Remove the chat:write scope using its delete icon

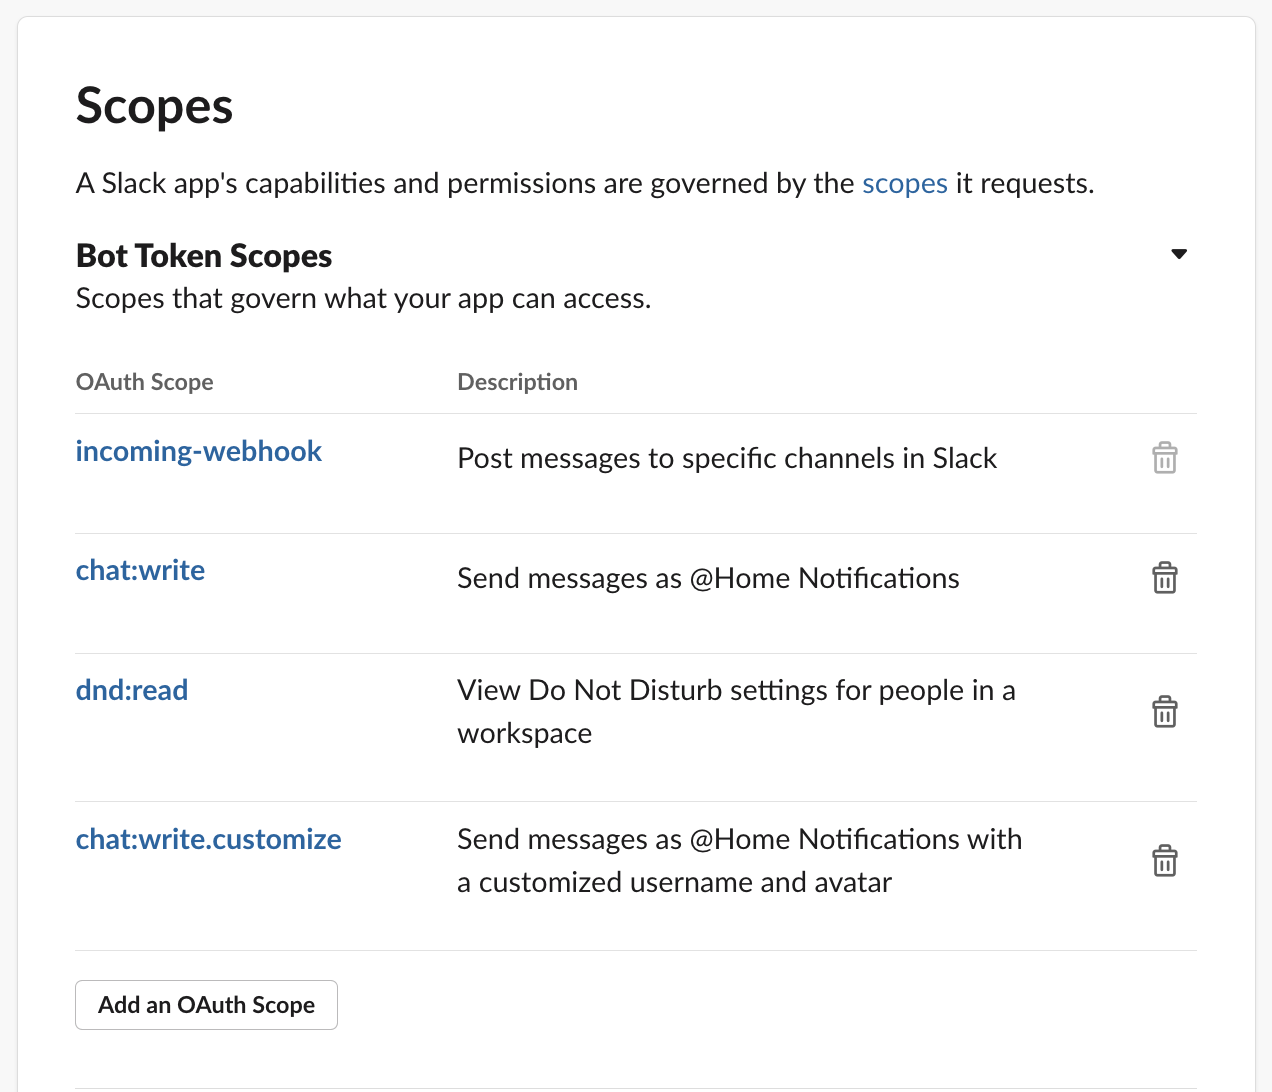point(1164,577)
